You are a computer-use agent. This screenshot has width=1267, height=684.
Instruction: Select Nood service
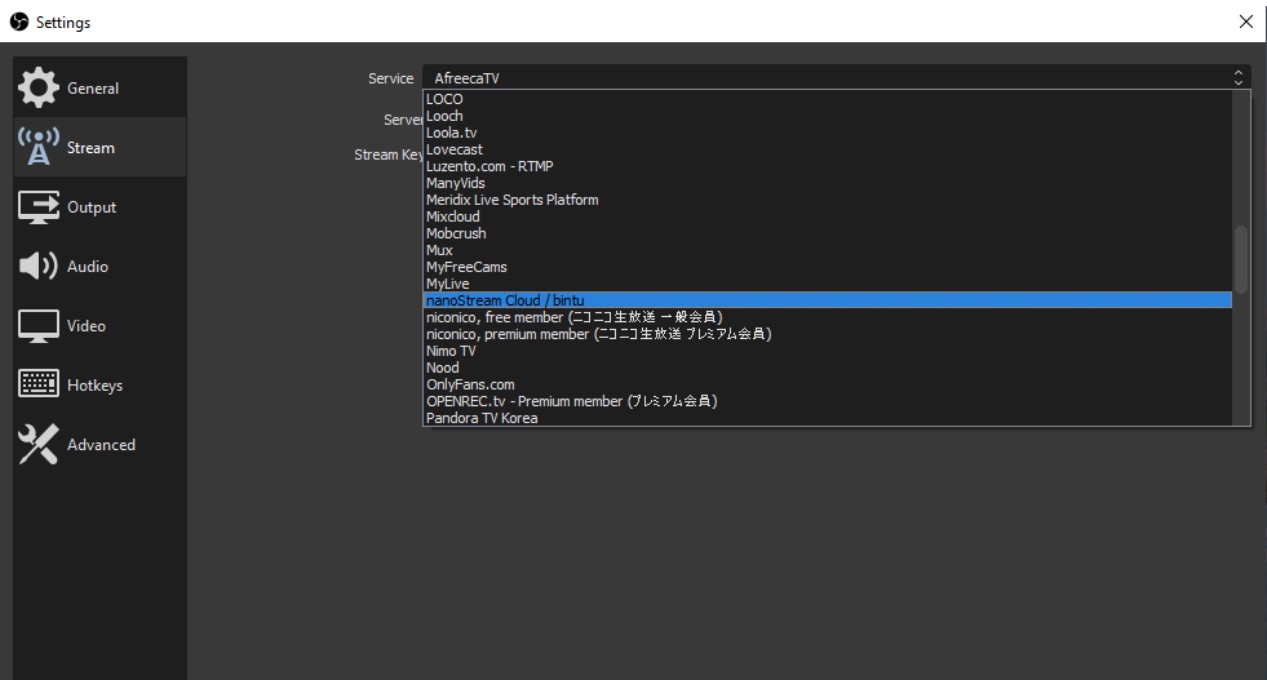pos(827,367)
